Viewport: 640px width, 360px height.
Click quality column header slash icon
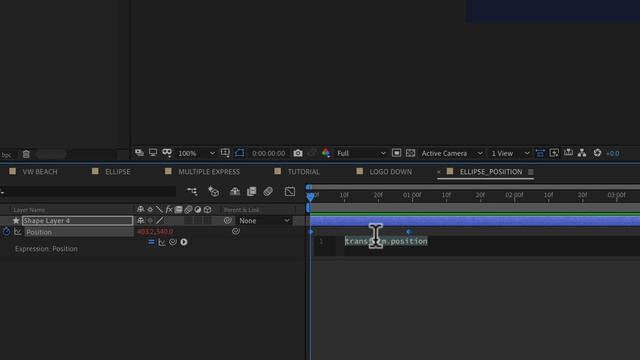coord(159,209)
